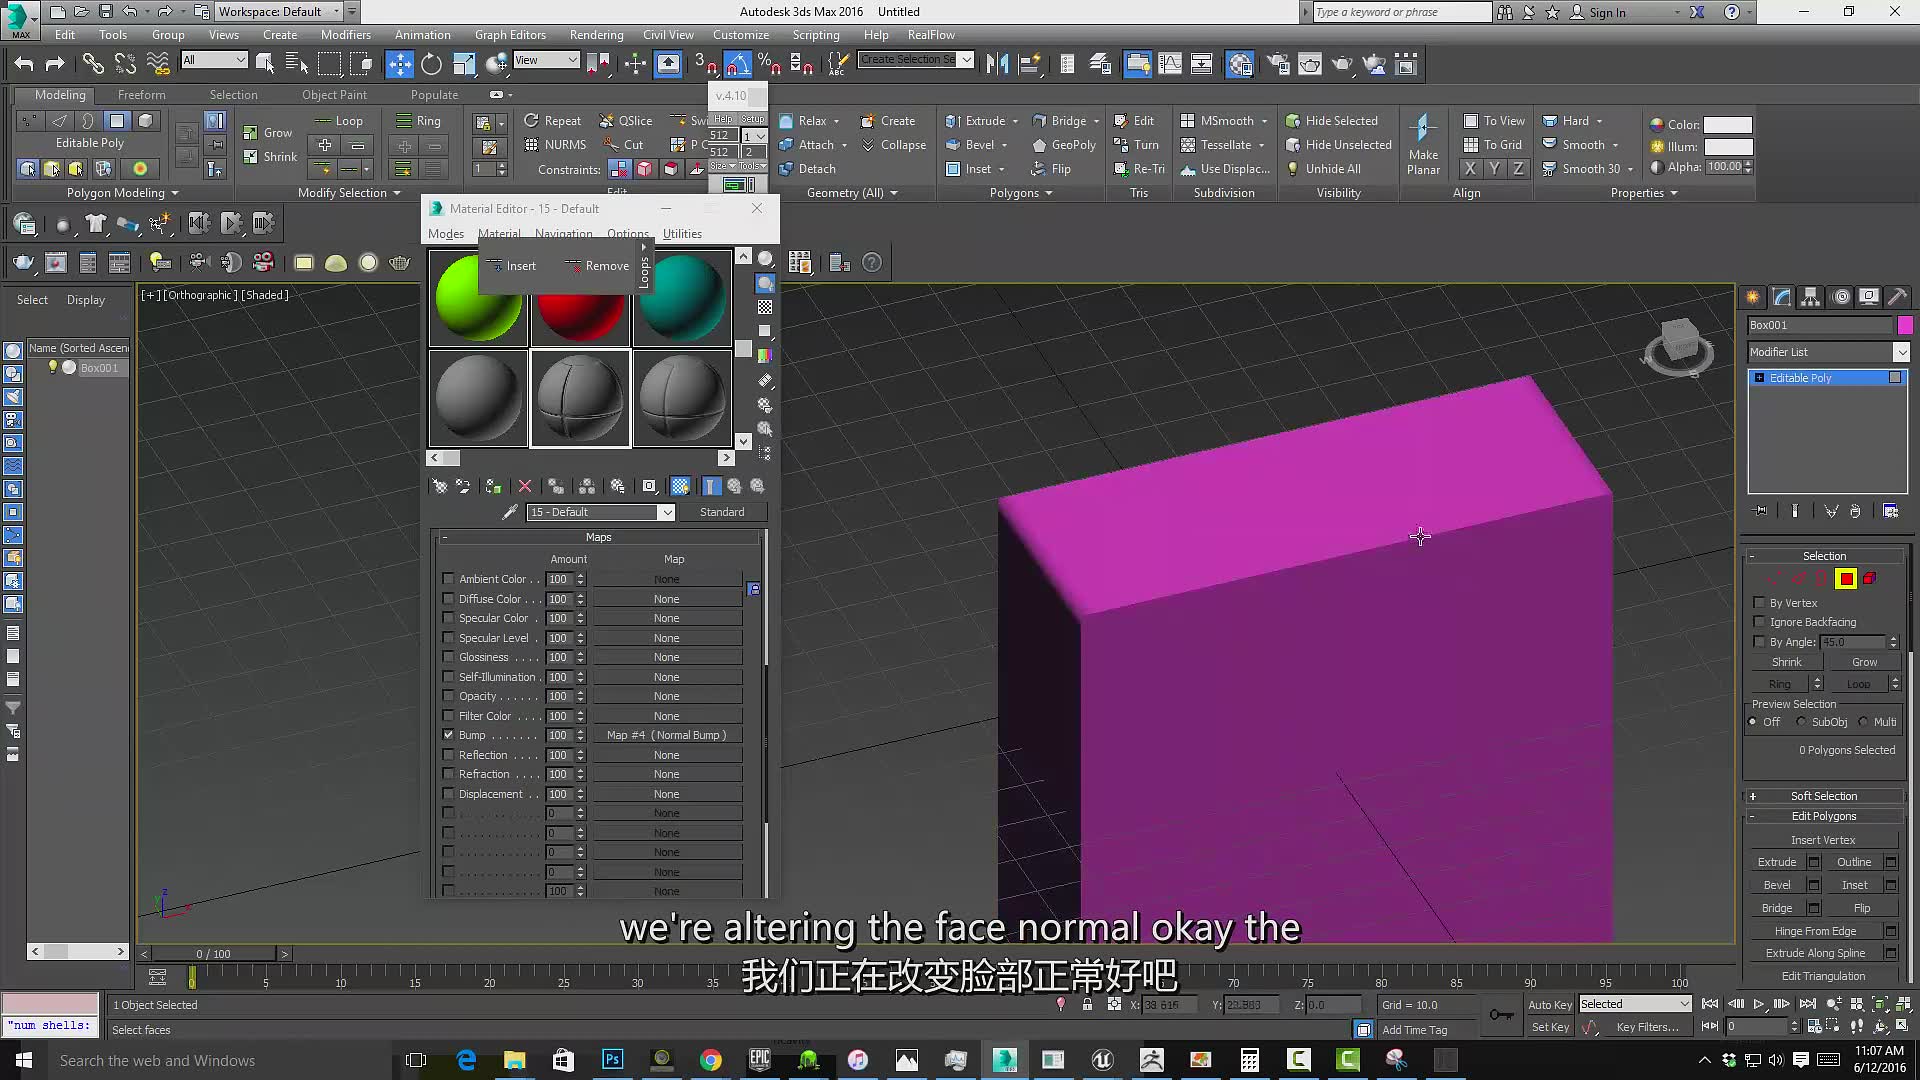Click the QSlice tool

pos(625,120)
